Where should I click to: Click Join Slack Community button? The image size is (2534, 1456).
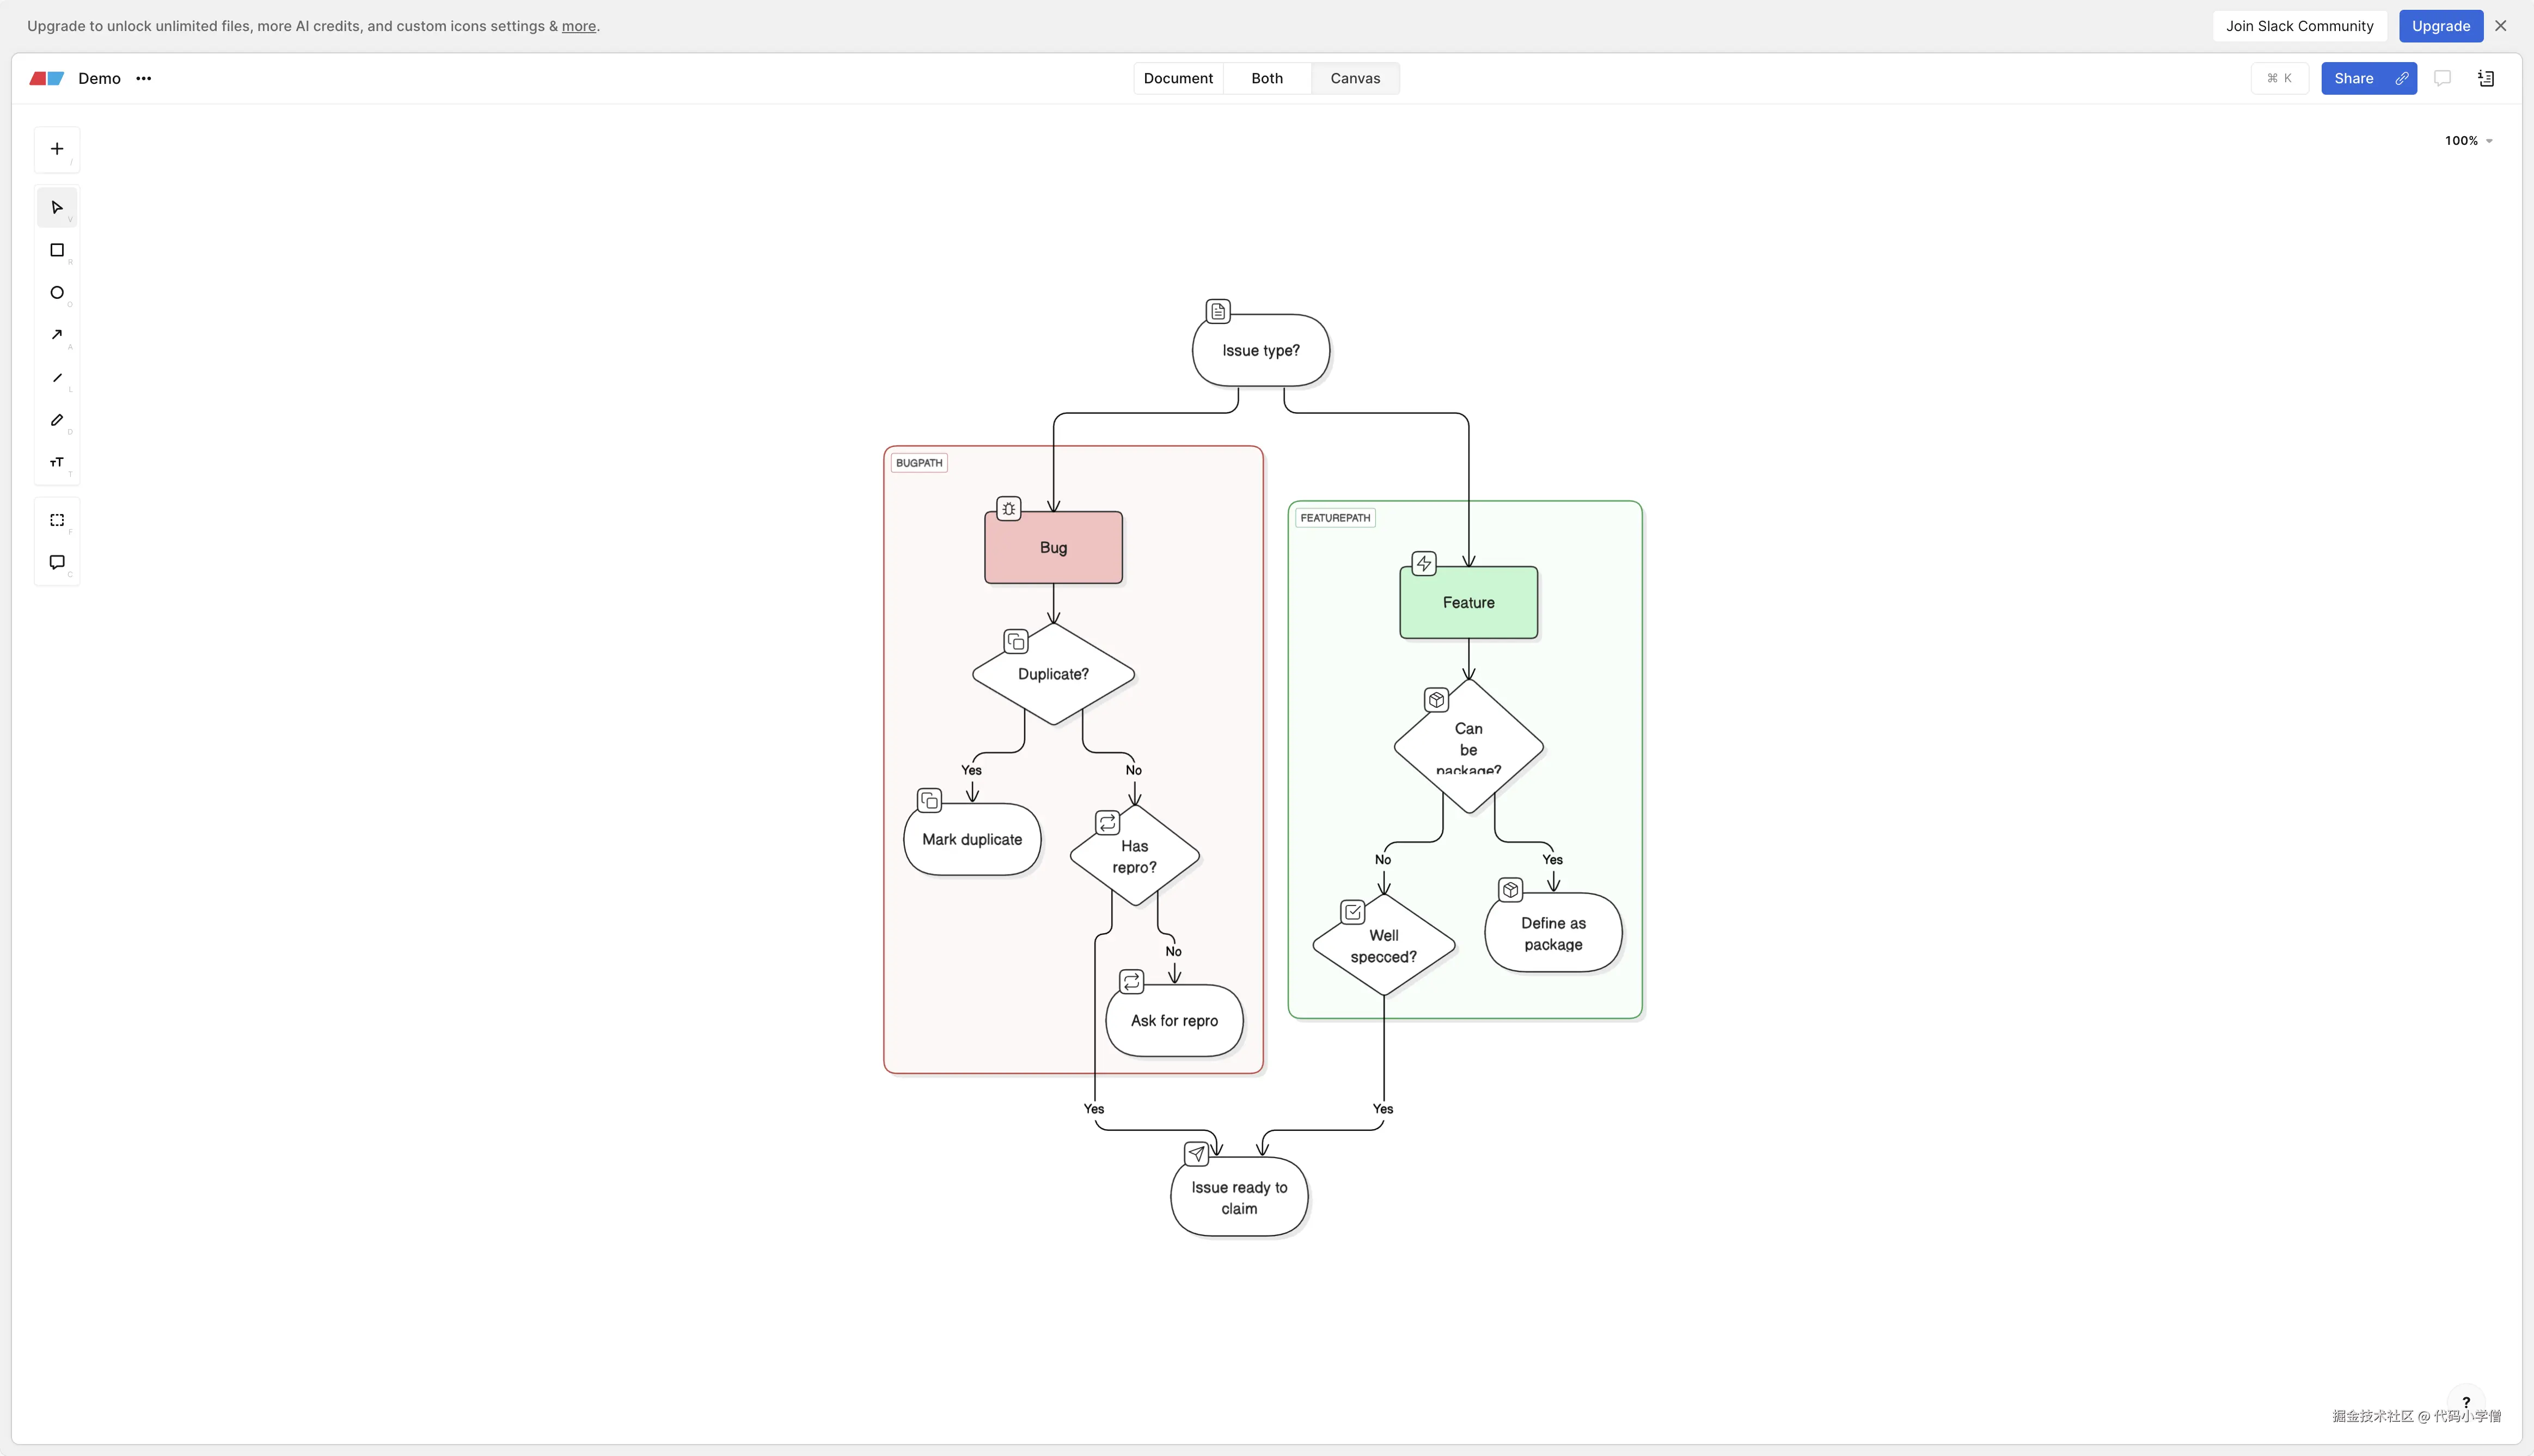2299,26
